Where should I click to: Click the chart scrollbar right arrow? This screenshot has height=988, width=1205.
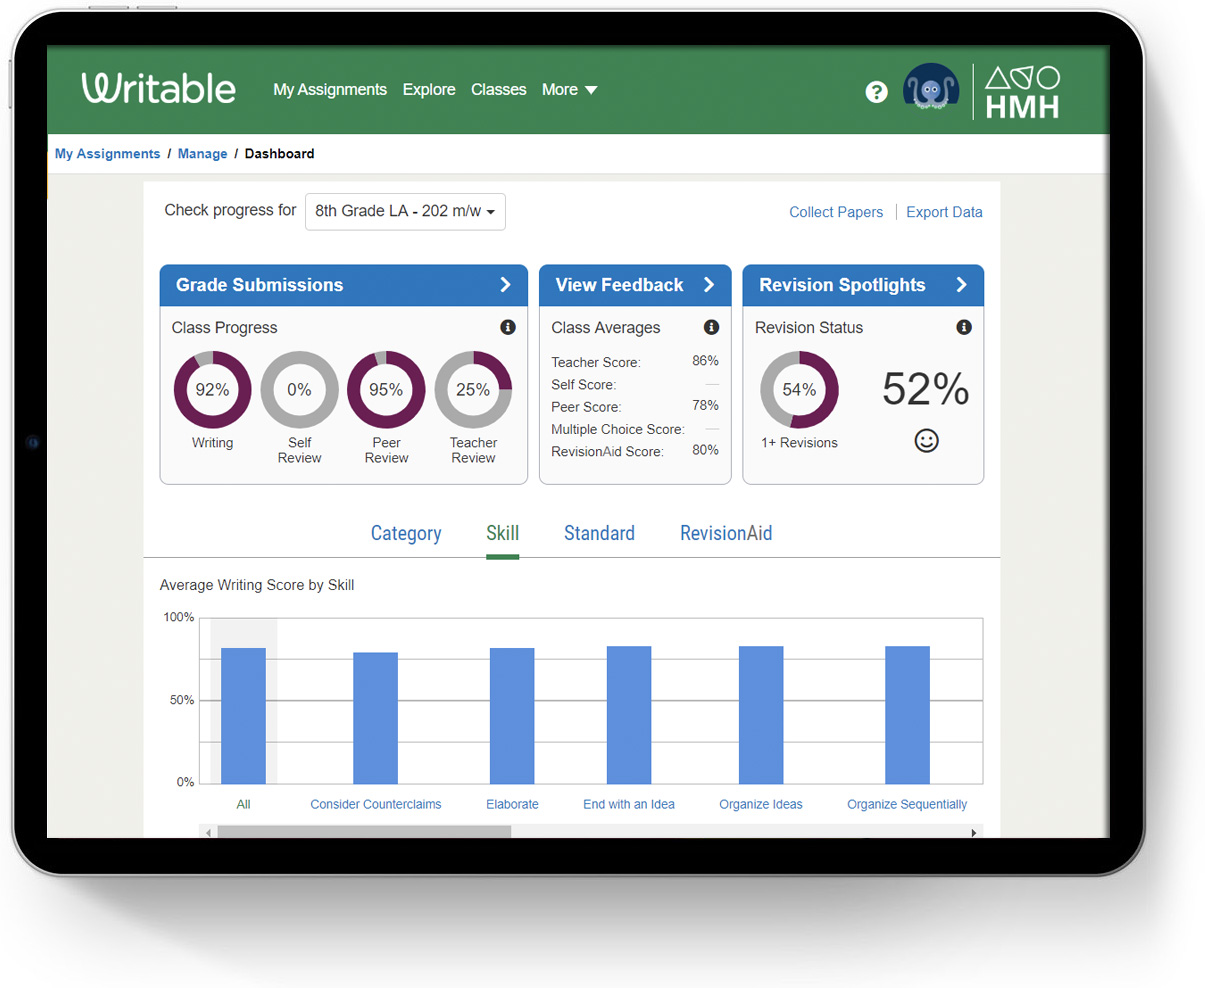(974, 832)
